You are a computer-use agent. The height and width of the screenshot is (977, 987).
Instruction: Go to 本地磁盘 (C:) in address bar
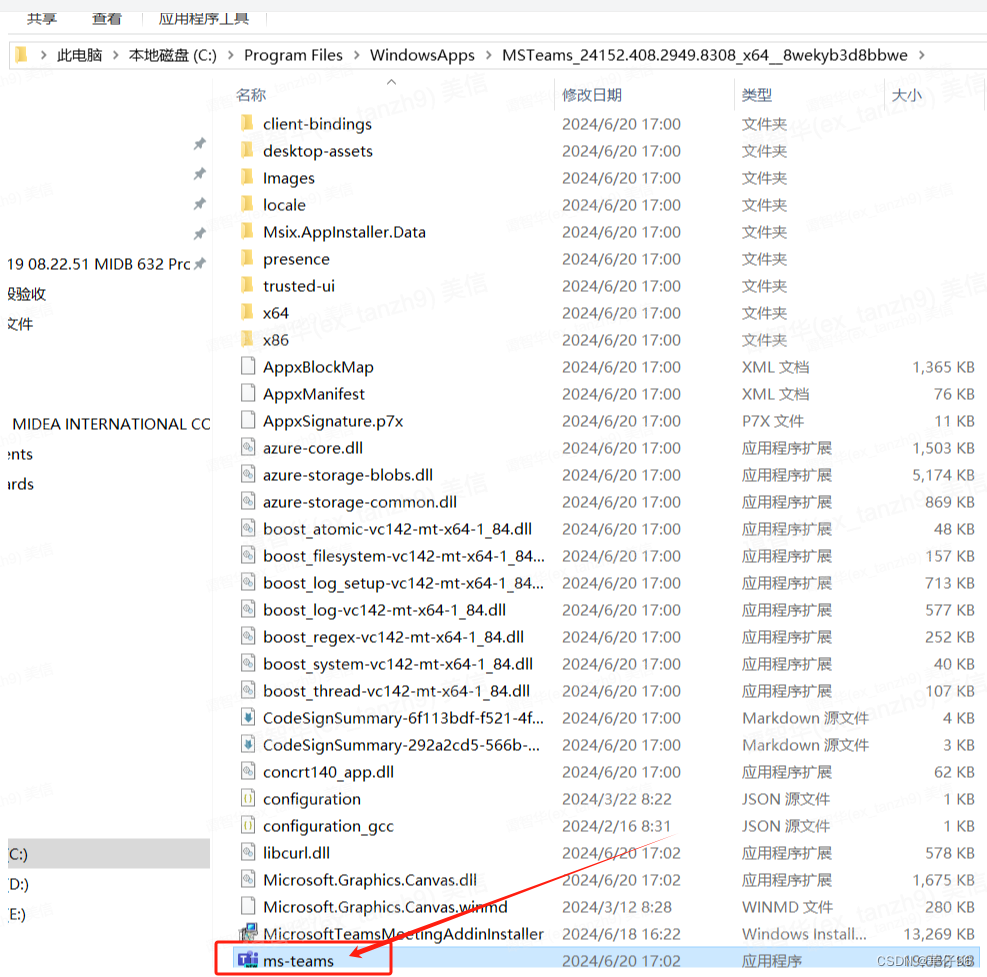[x=172, y=55]
